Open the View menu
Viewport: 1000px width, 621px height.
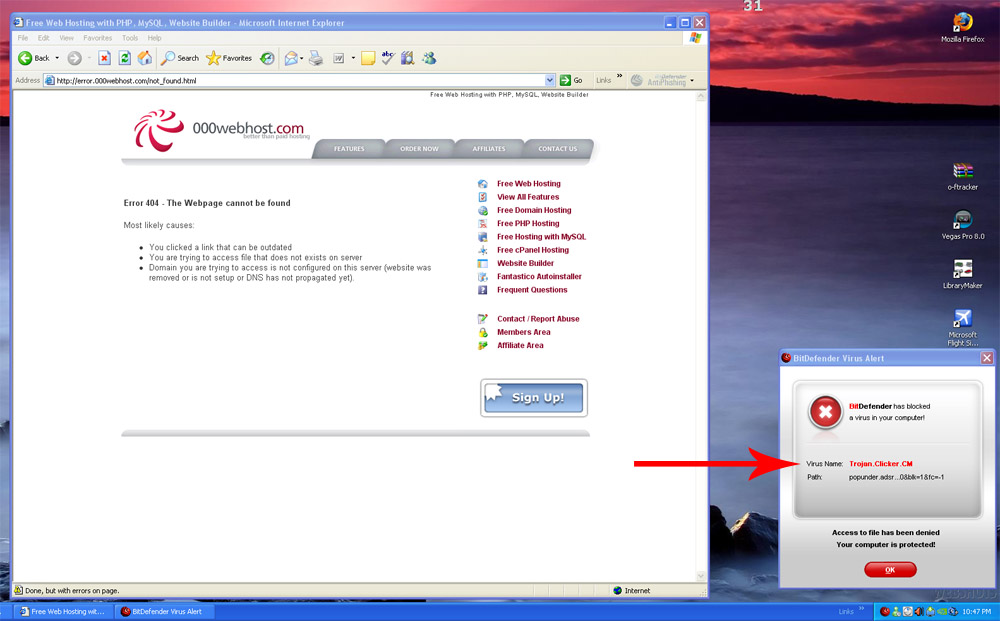tap(66, 38)
